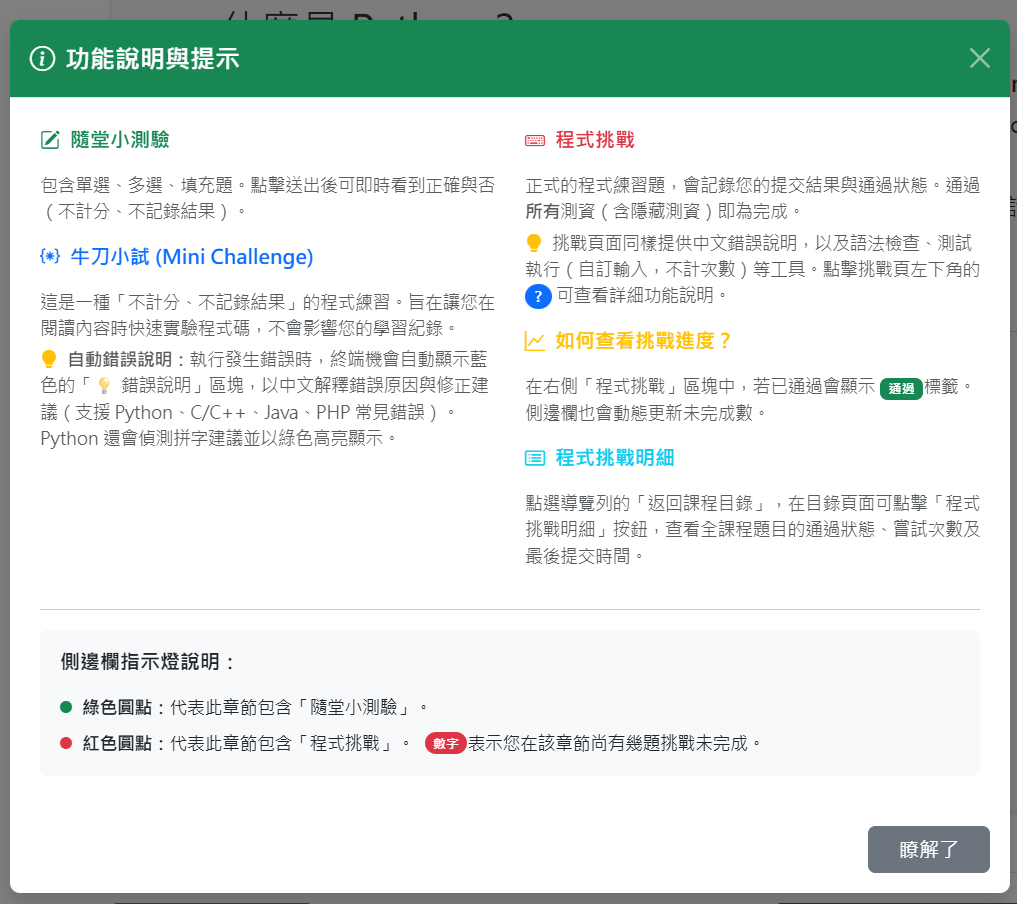Click the lightbulb icon before 挑戰頁面同樣提供
This screenshot has width=1017, height=904.
click(x=534, y=242)
